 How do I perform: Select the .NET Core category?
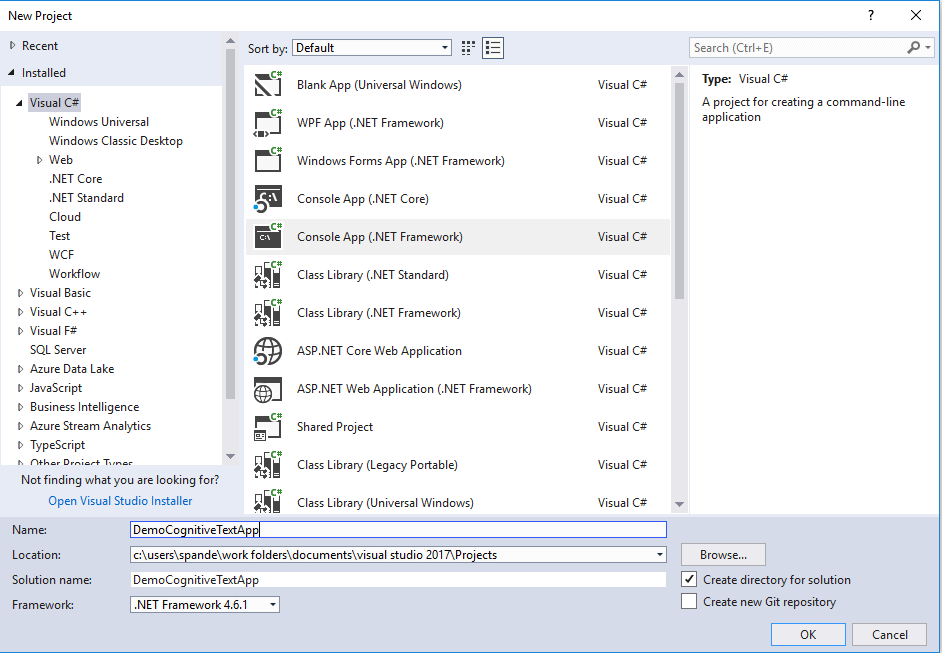(76, 179)
